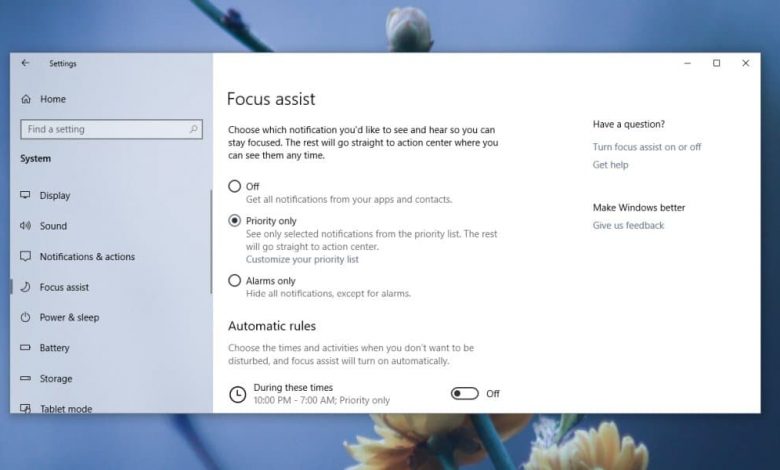Click the clock icon beside During these times
Image resolution: width=780 pixels, height=470 pixels.
(x=238, y=394)
